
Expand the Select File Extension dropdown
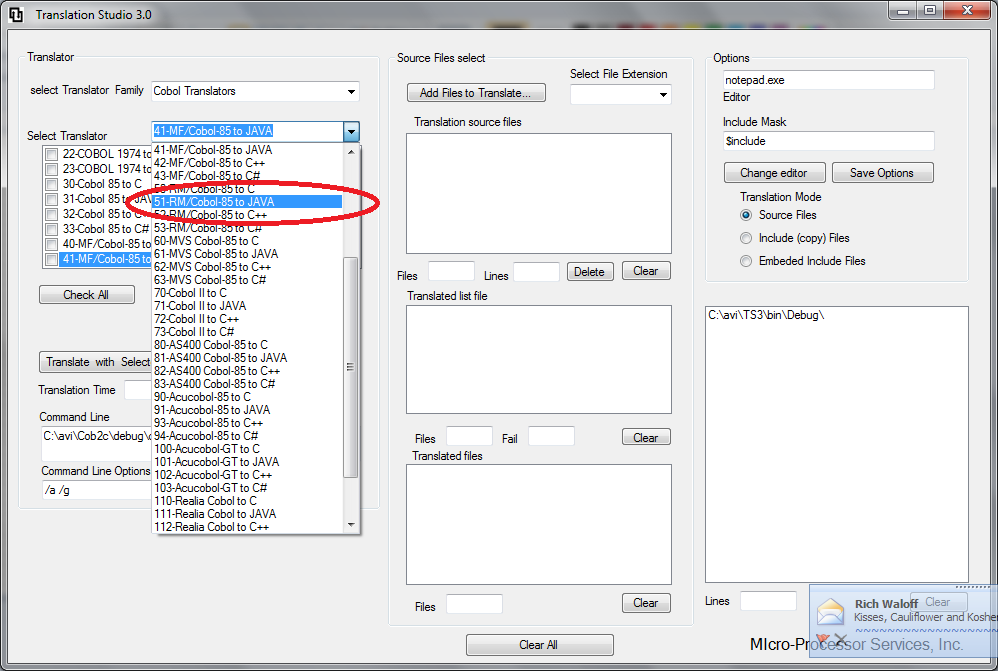tap(663, 95)
